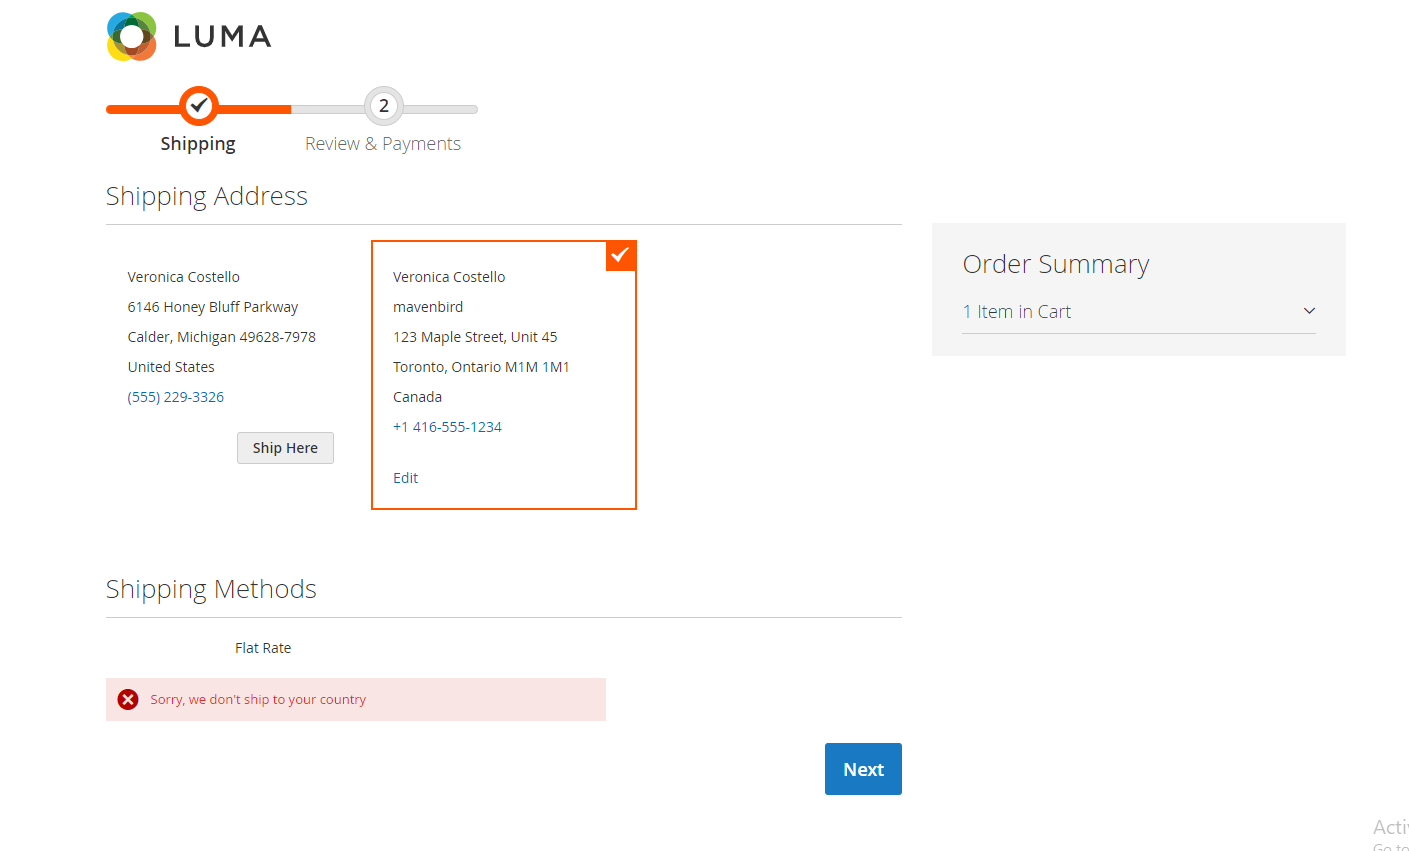Click the Ship Here button
The width and height of the screenshot is (1409, 851).
pos(285,448)
